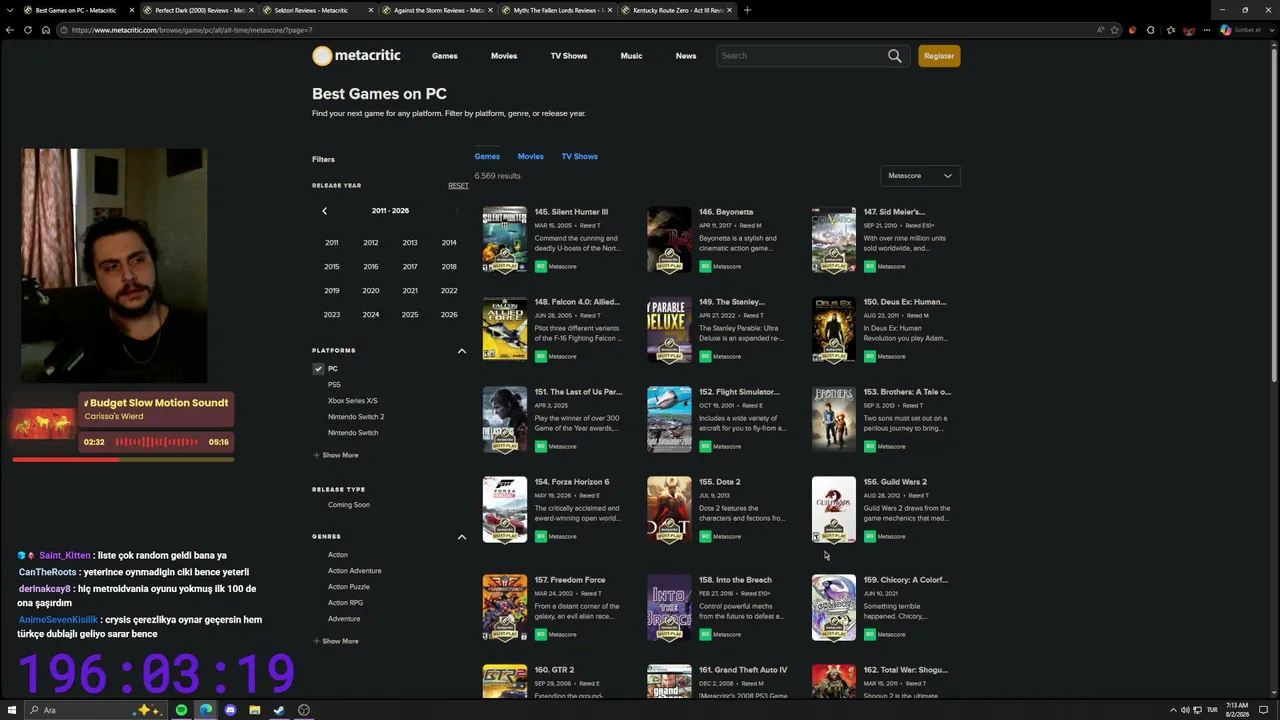Image resolution: width=1280 pixels, height=720 pixels.
Task: Click the metascore badge for Into the Breach
Action: pos(705,634)
